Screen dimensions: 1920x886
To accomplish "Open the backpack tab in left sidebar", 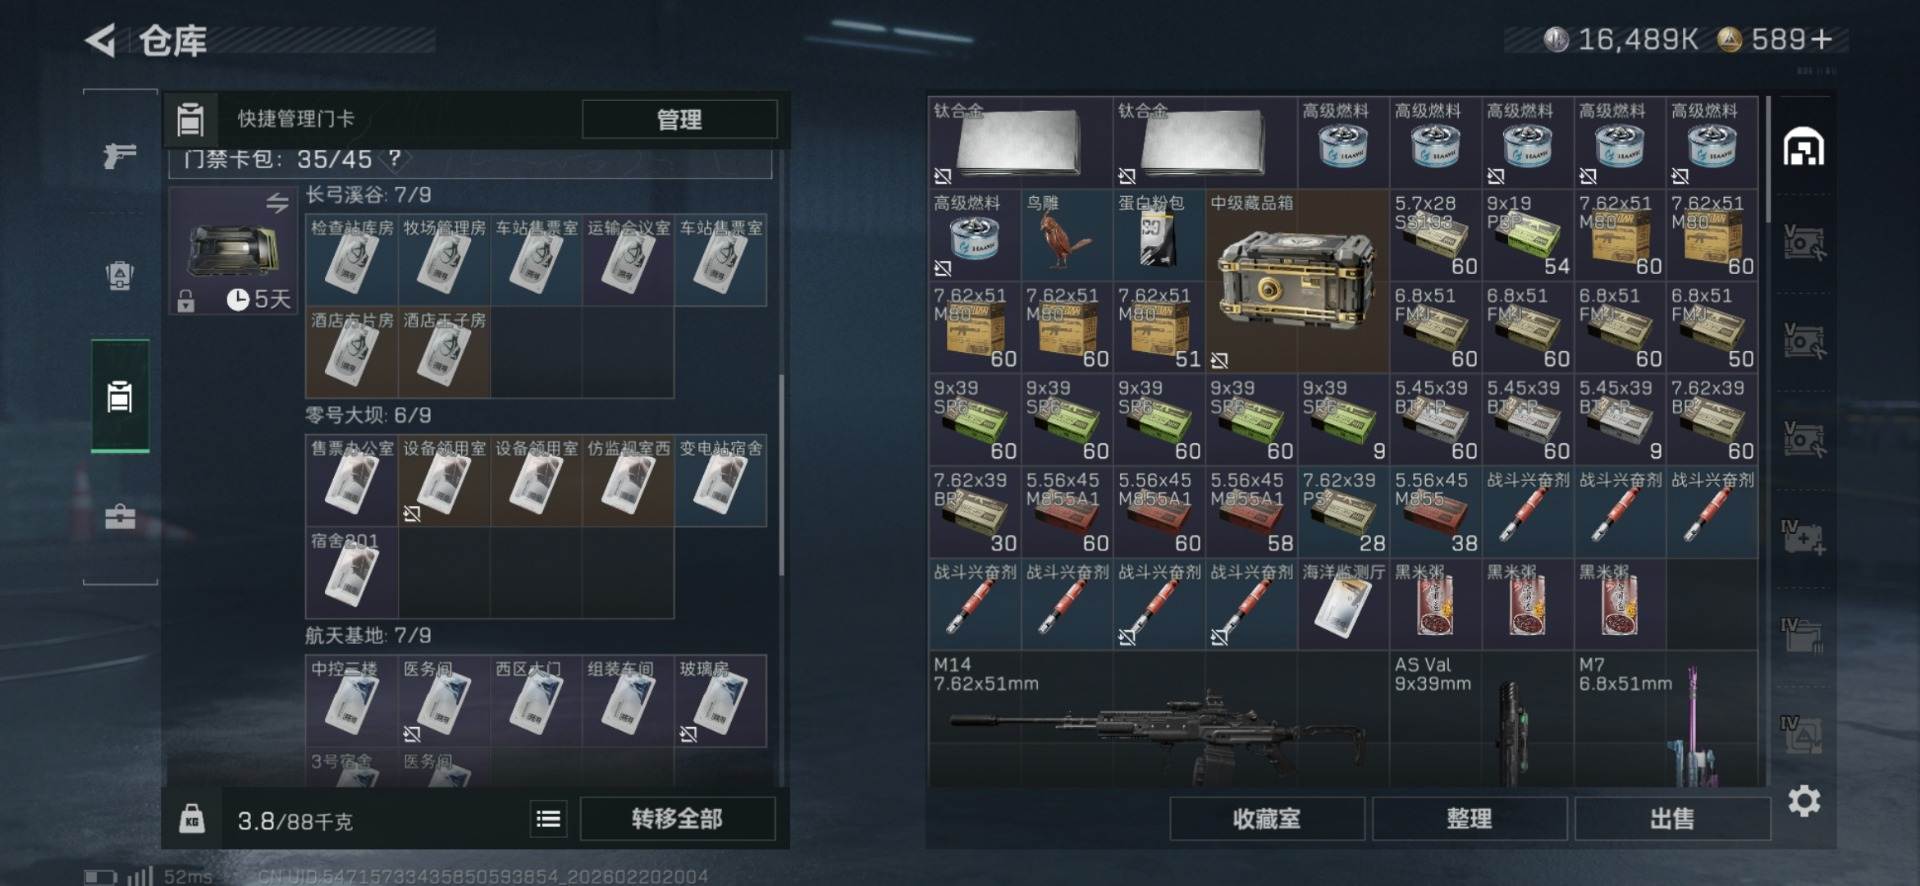I will tap(120, 275).
